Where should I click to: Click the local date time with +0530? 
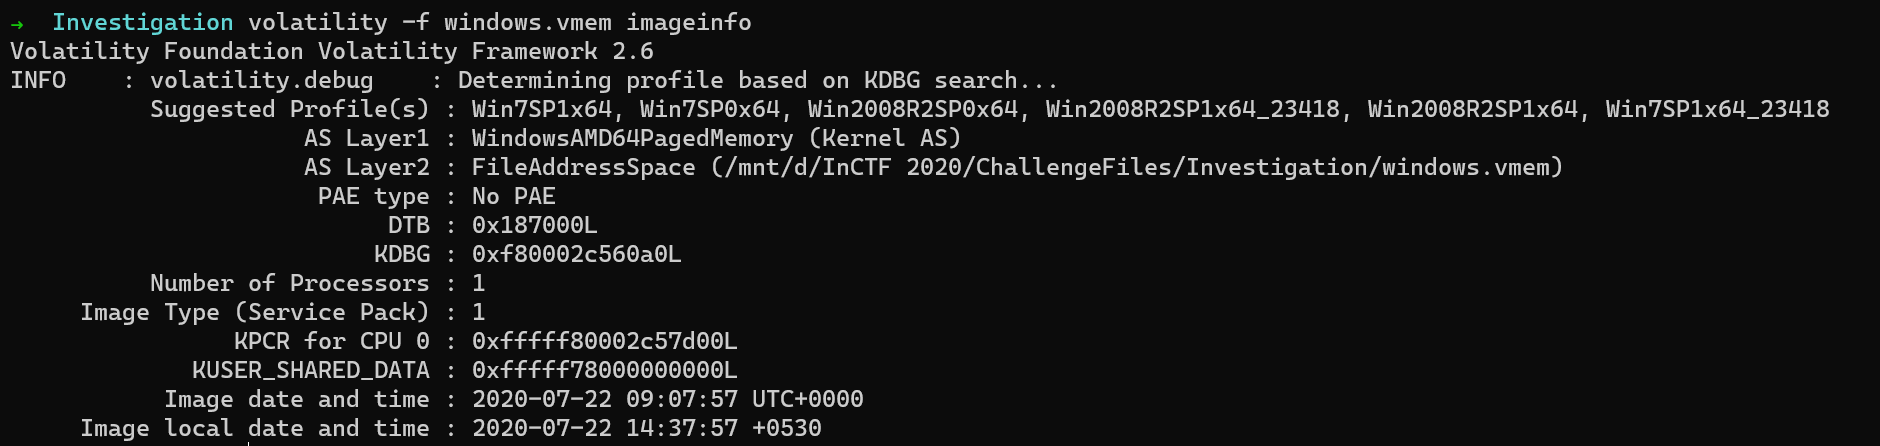[646, 428]
